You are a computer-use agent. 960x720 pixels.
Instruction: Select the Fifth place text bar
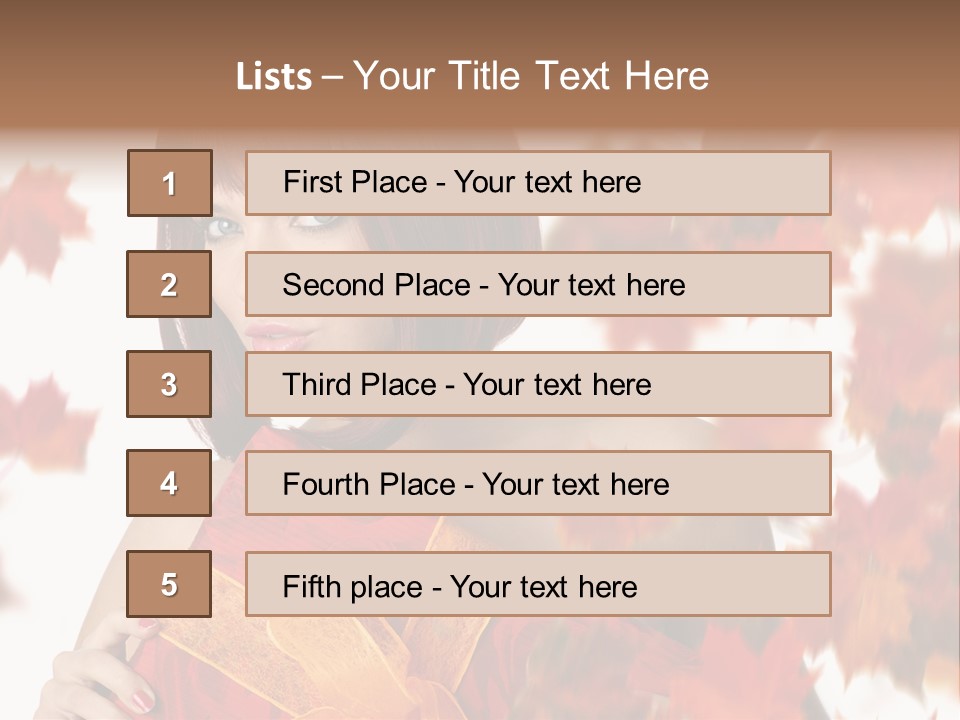tap(538, 584)
